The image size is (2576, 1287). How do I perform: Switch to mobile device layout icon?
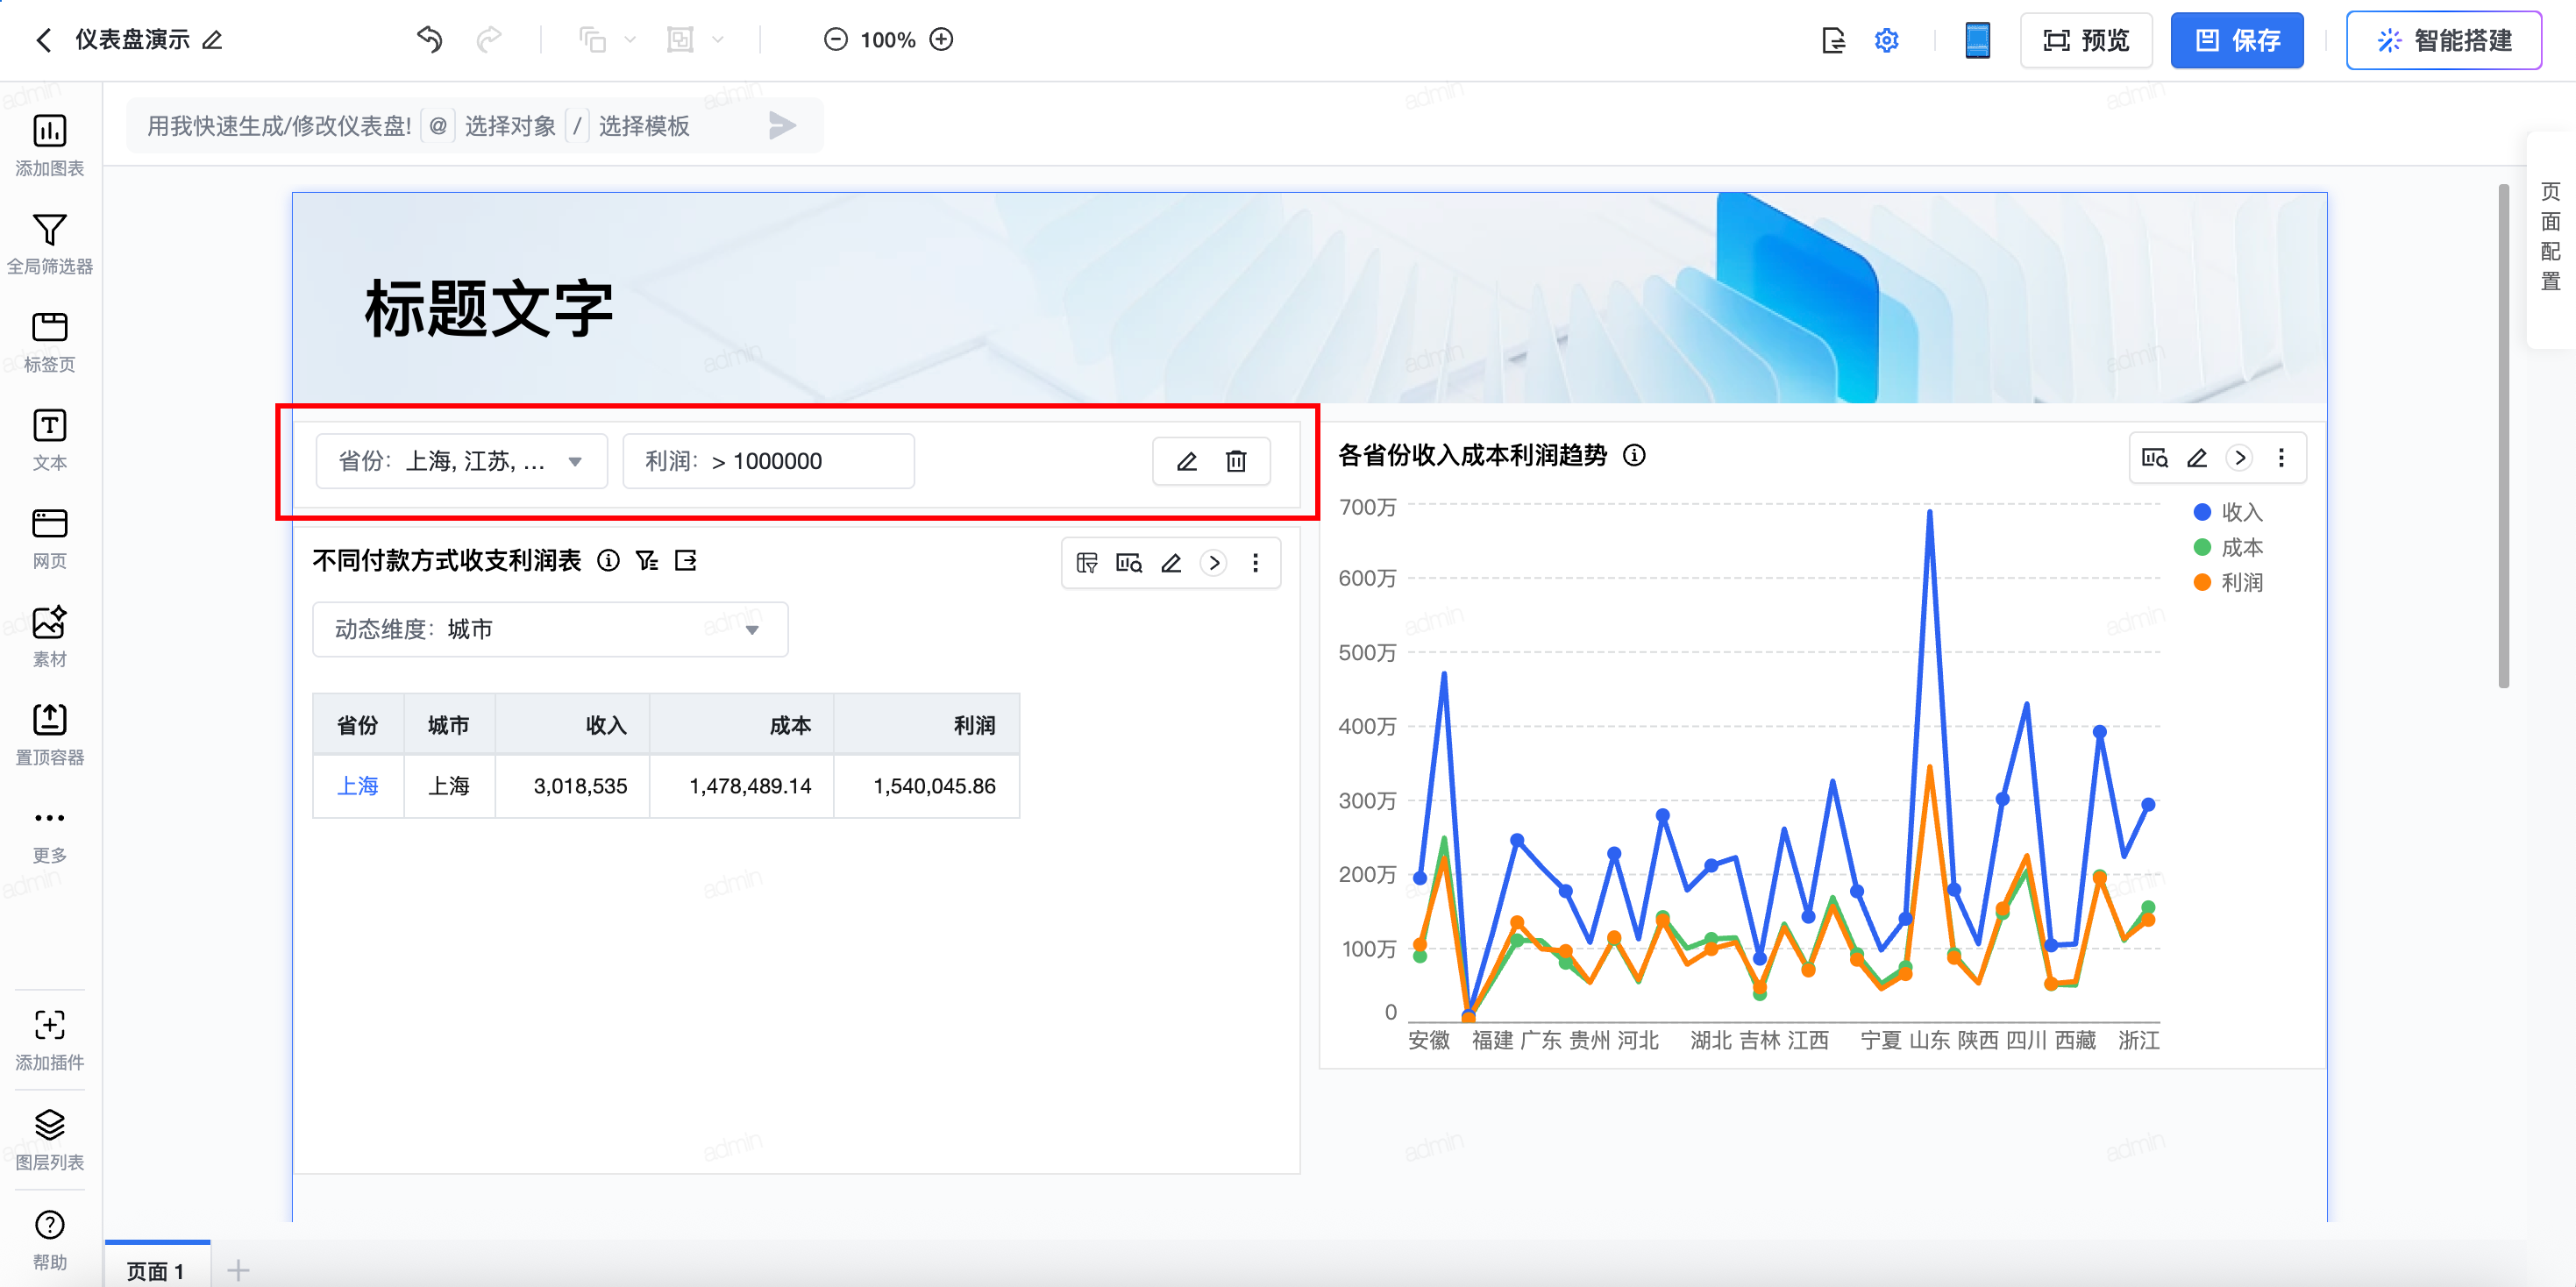tap(1977, 40)
